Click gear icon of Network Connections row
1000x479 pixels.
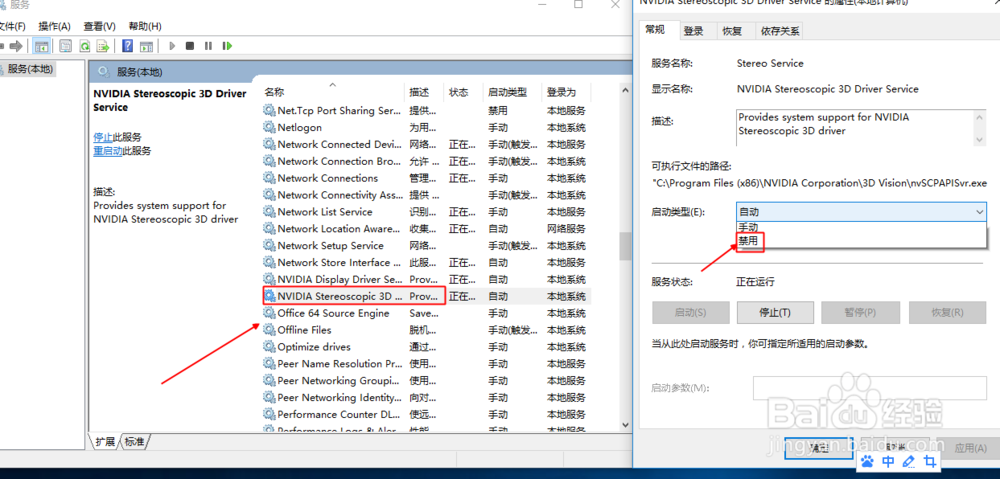tap(269, 178)
